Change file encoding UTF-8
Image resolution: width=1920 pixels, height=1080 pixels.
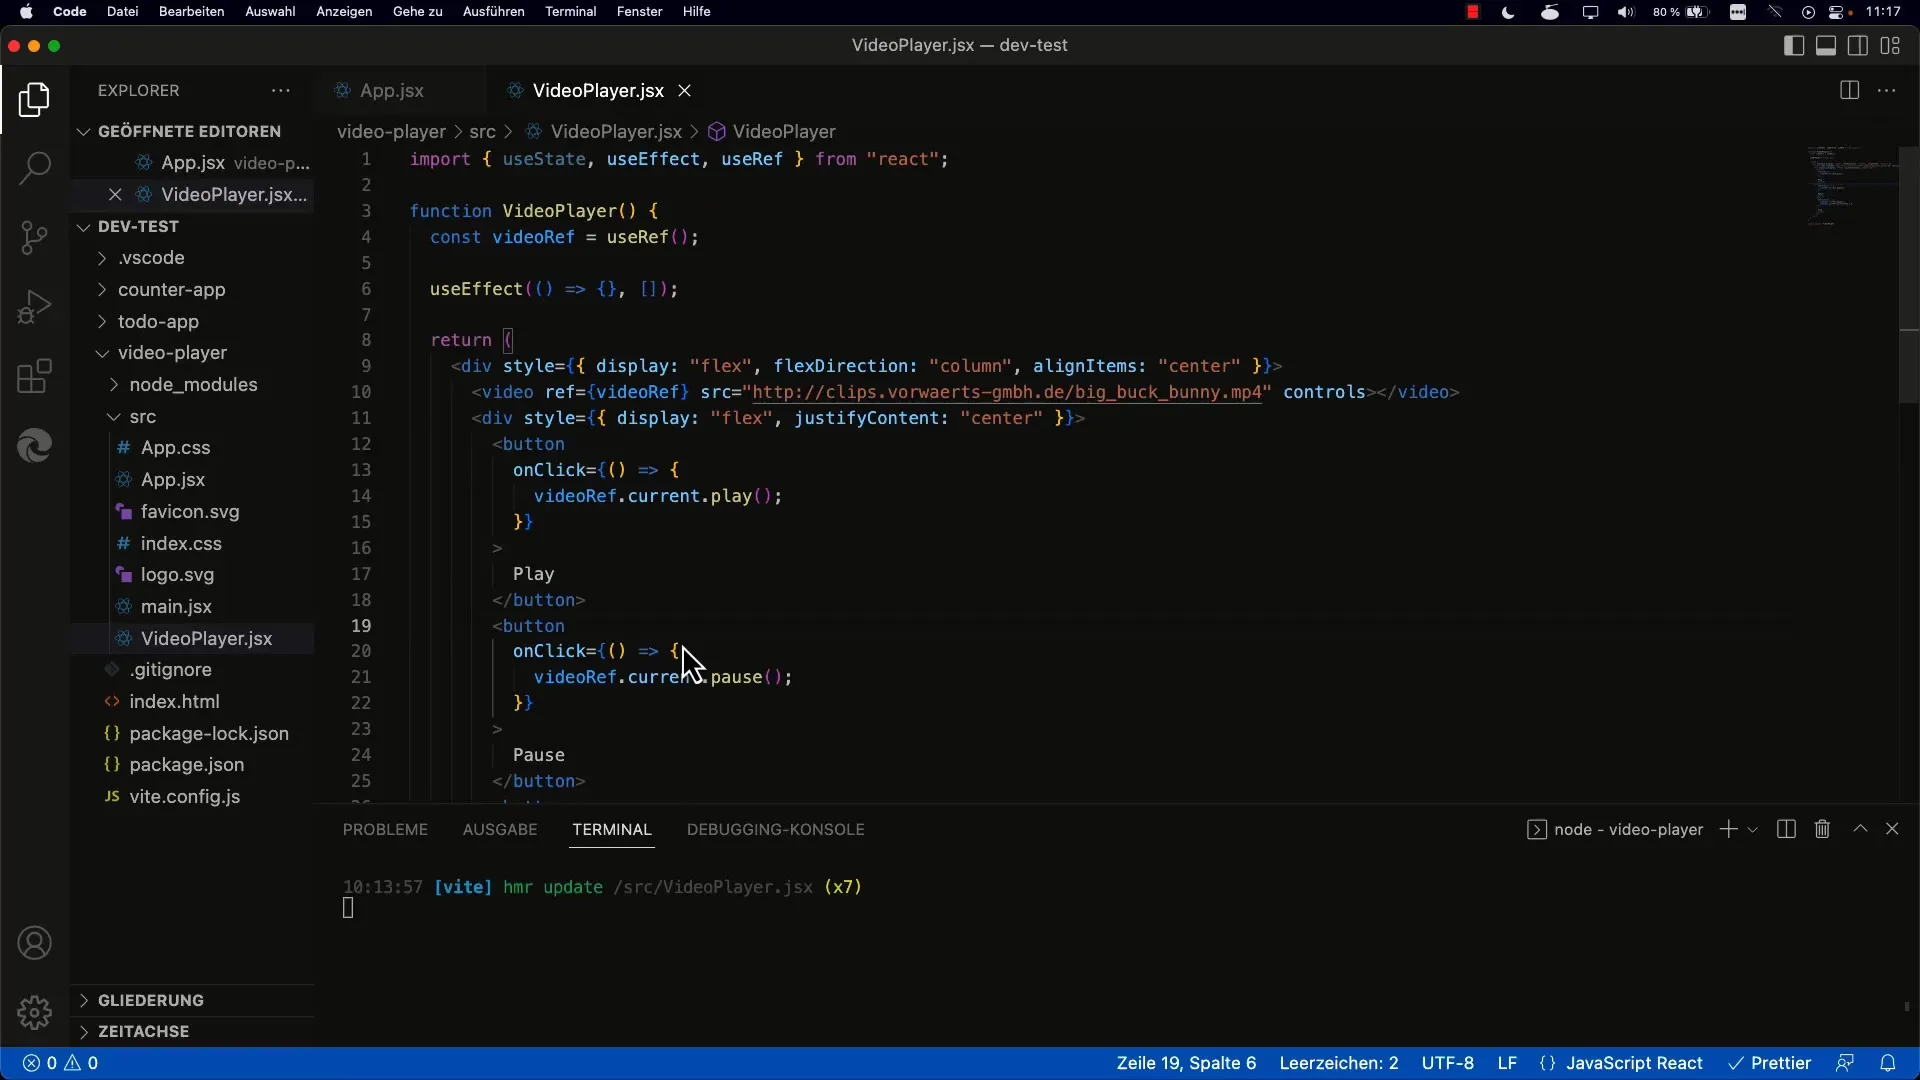1448,1063
